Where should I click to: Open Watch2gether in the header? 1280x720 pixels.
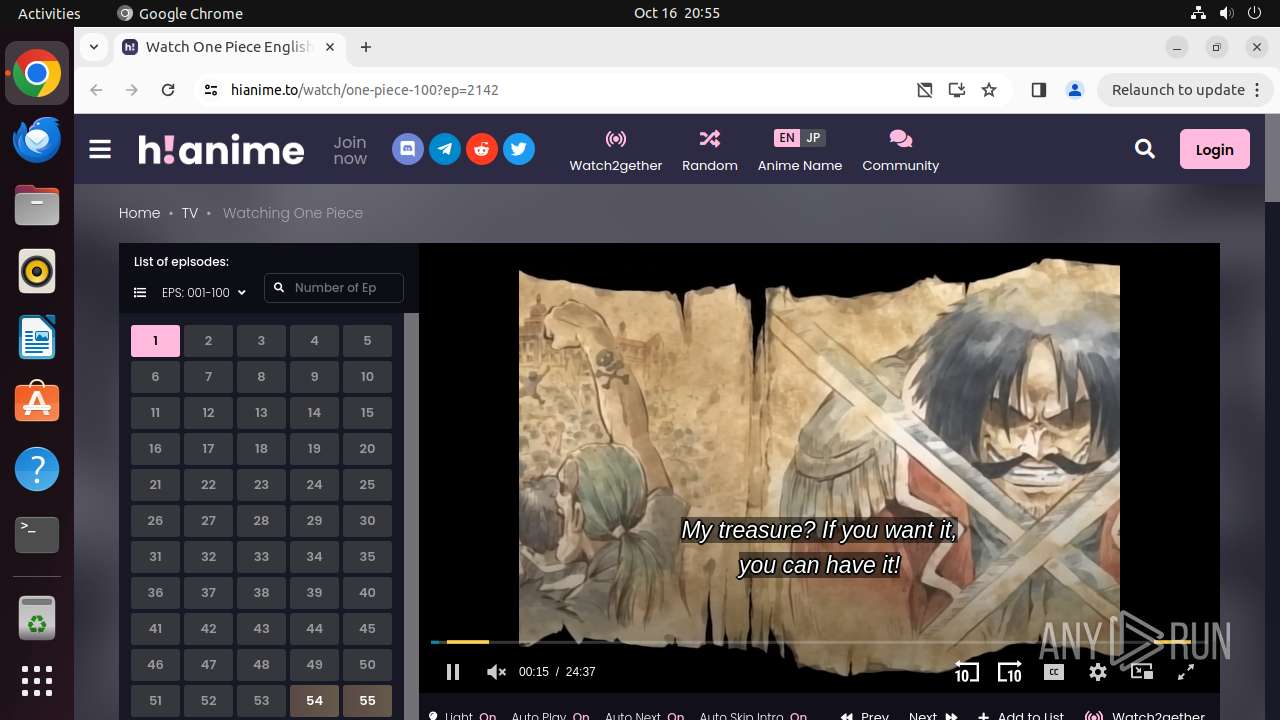point(616,150)
